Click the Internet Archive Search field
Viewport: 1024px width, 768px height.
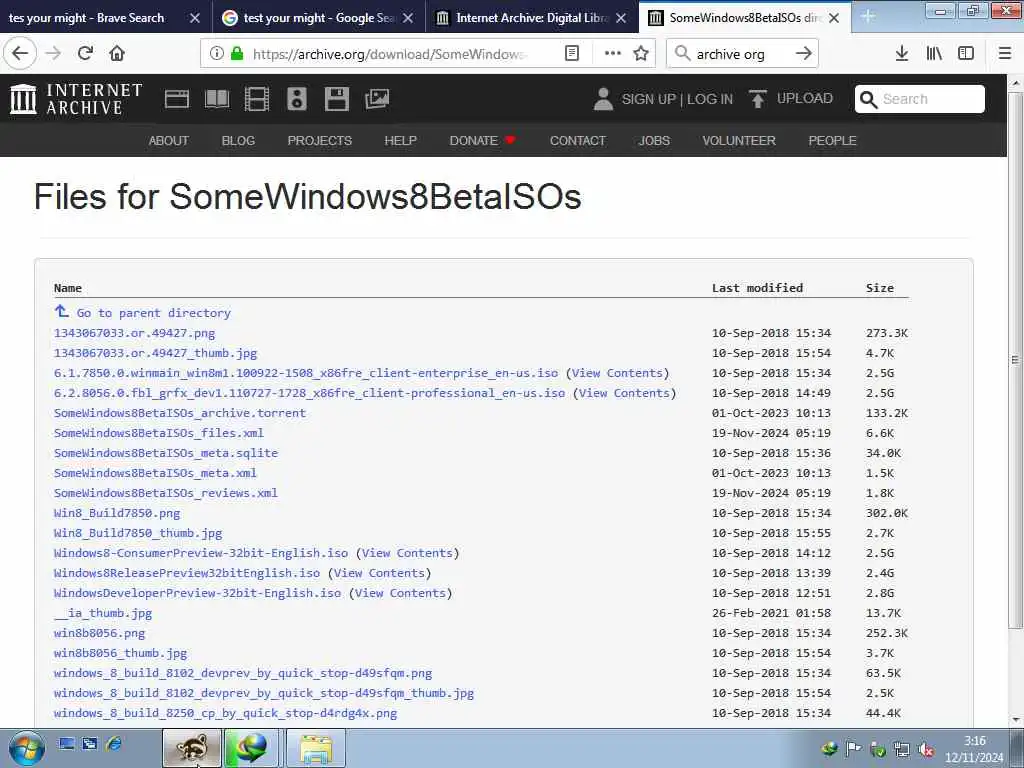point(920,99)
